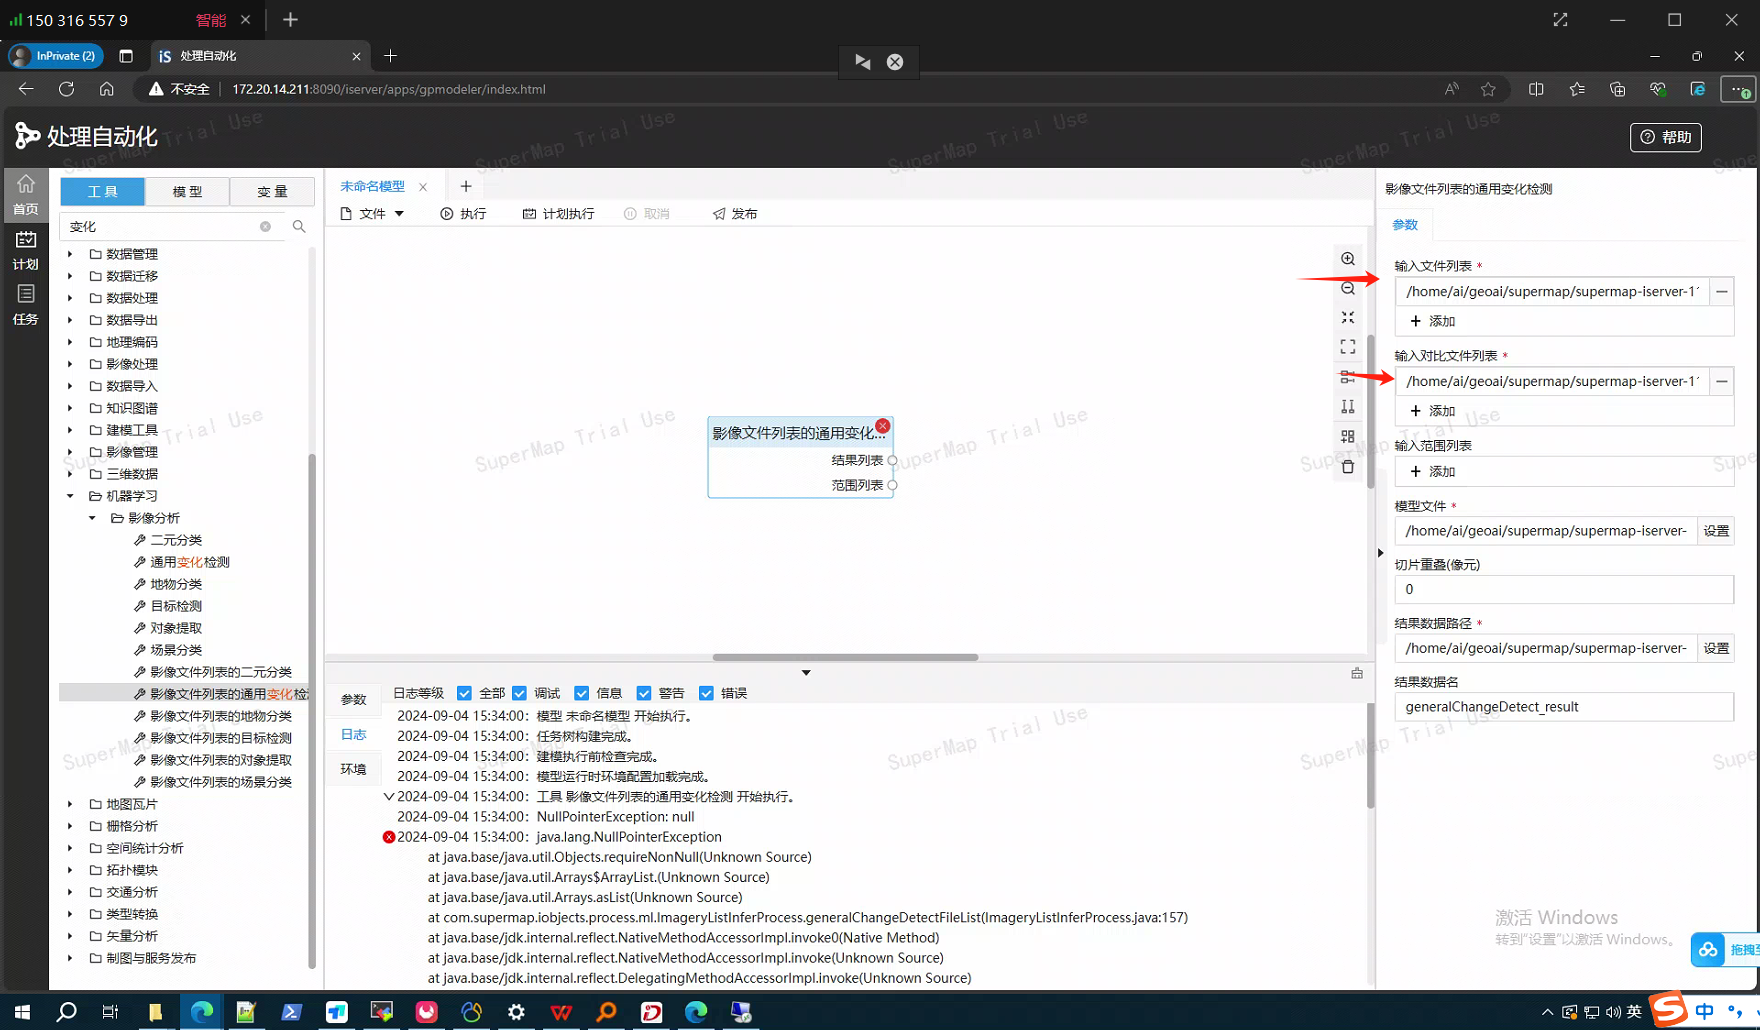Click 添加 under 输入文件列表

1432,321
